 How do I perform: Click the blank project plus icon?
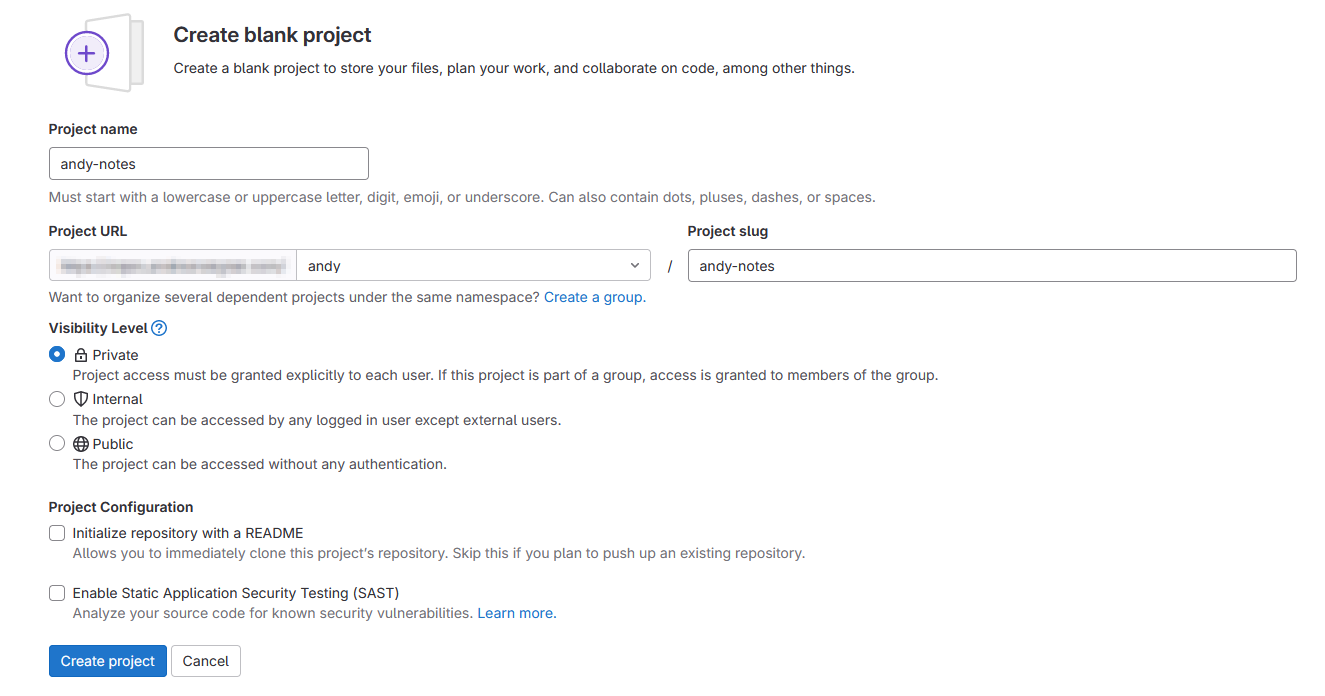[87, 53]
